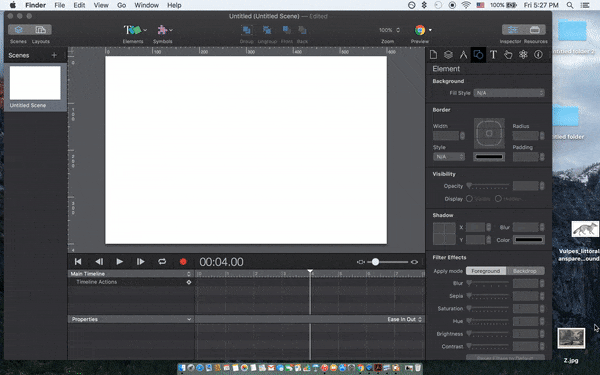Open the border Style dropdown
Viewport: 600px width, 375px height.
coord(449,157)
